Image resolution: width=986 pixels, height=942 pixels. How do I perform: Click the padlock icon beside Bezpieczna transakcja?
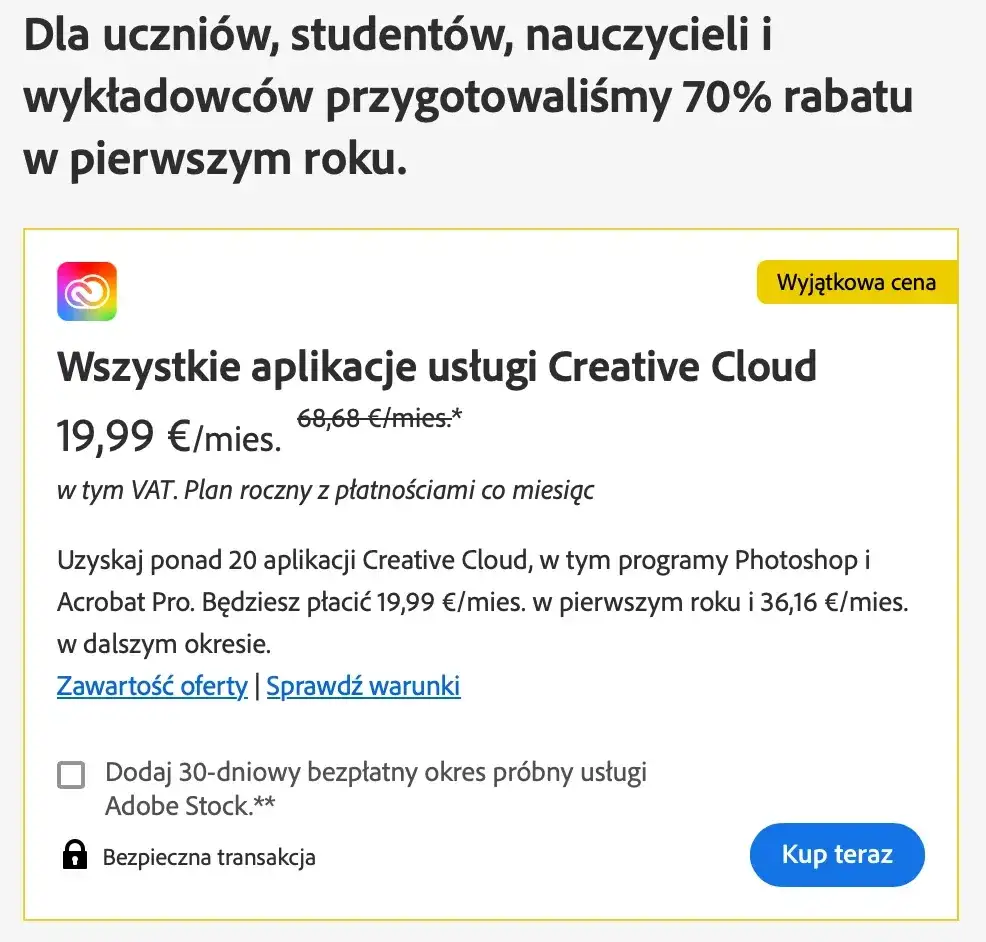coord(76,856)
